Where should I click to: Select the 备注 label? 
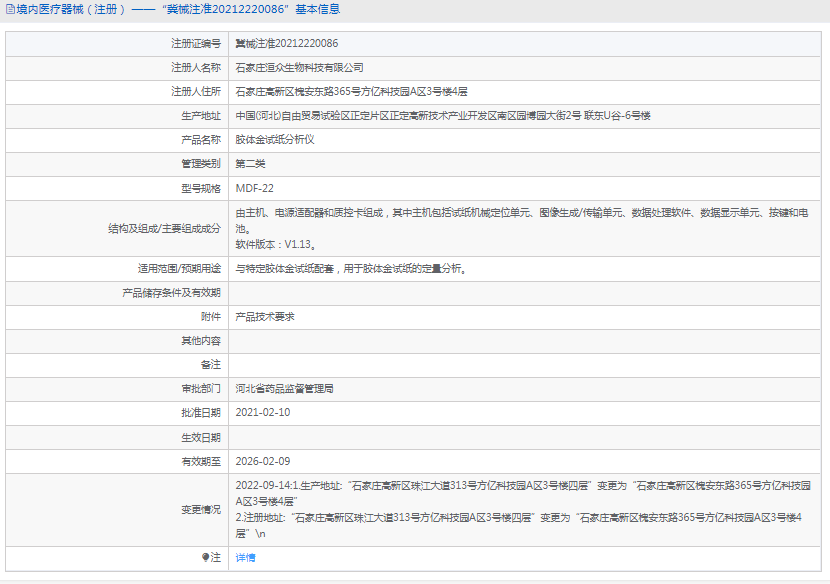211,364
